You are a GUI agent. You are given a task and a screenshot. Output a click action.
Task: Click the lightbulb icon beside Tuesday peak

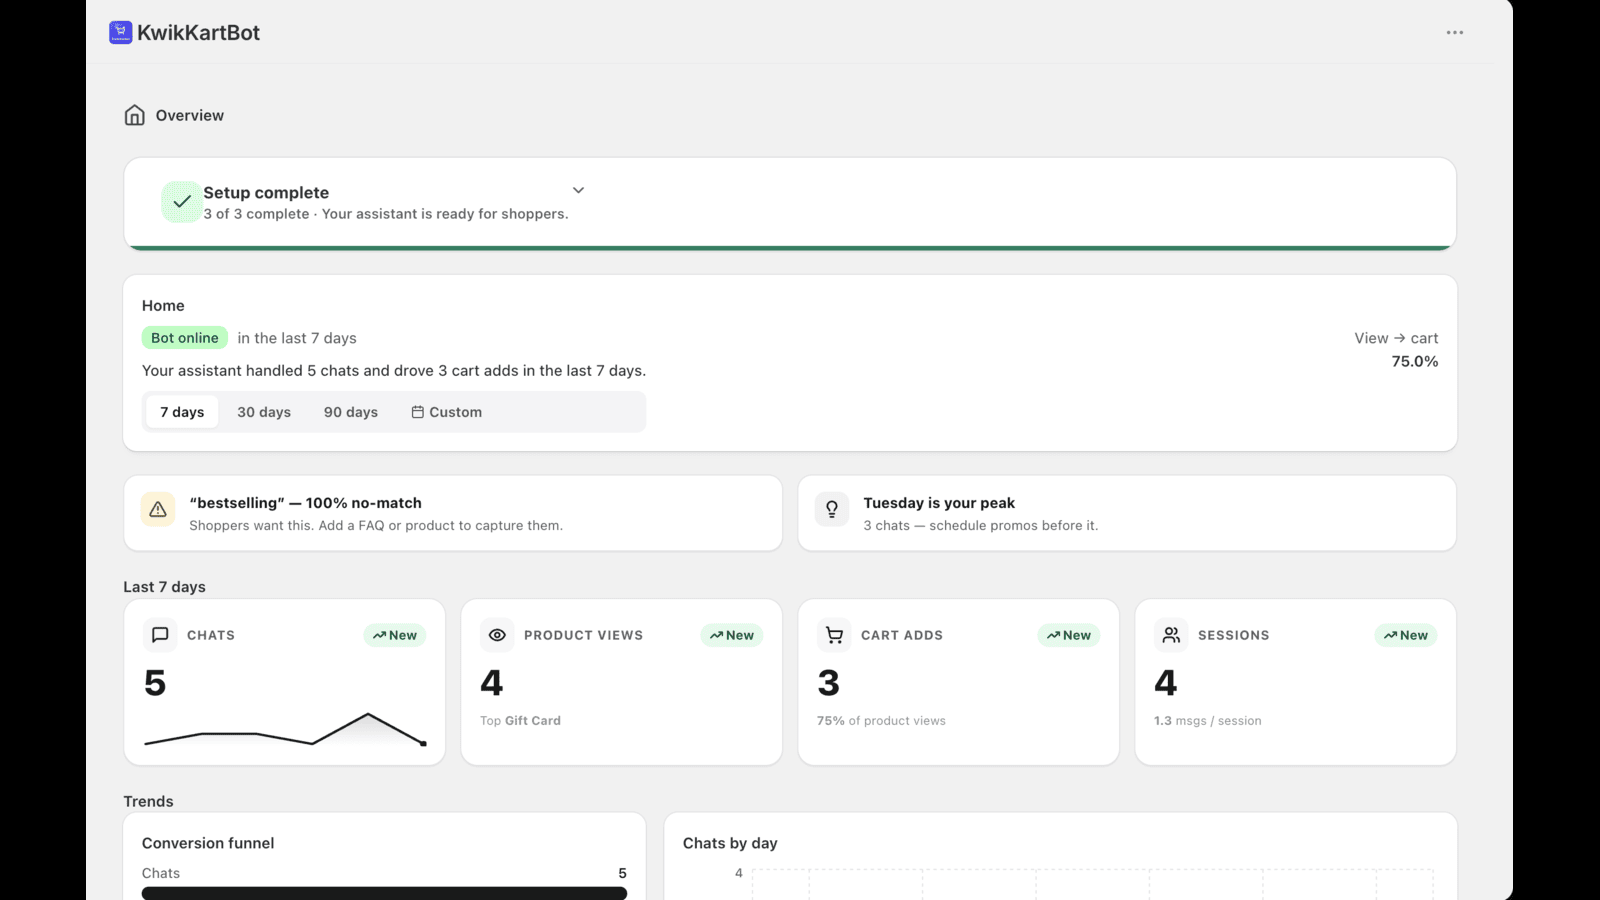pos(832,510)
